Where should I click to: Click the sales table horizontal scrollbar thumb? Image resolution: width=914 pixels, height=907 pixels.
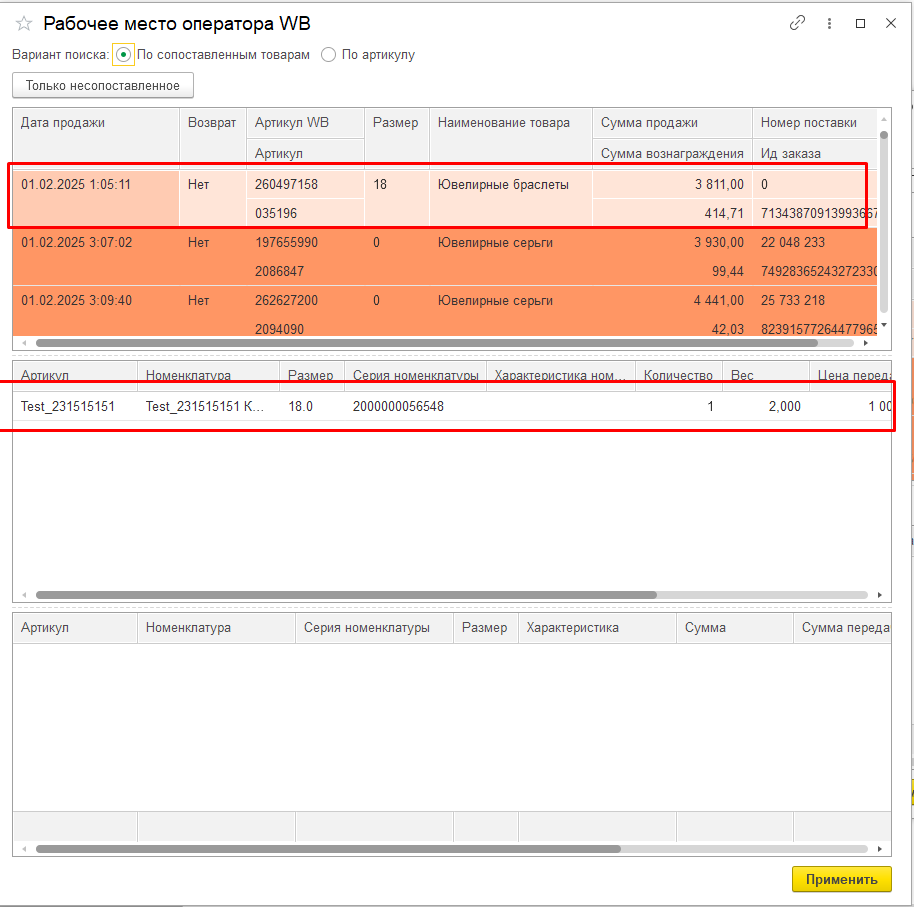(427, 343)
